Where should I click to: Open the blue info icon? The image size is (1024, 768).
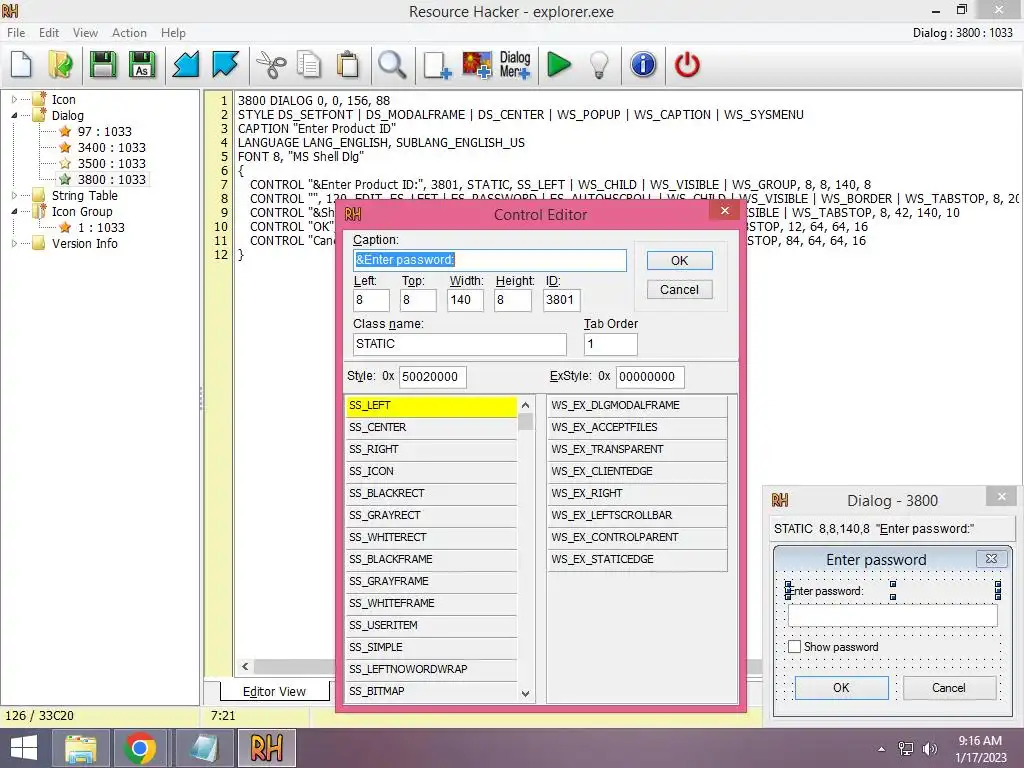[x=643, y=65]
